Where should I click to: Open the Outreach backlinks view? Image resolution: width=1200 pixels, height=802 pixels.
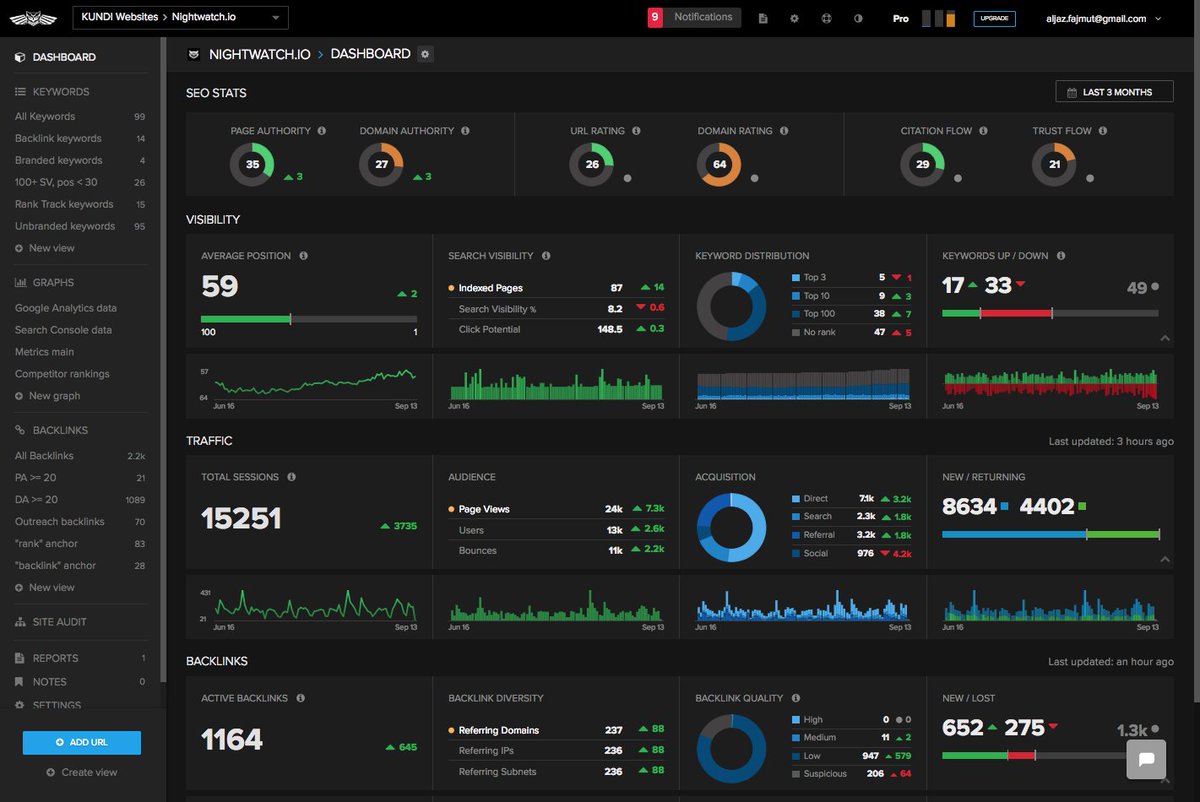click(x=60, y=522)
